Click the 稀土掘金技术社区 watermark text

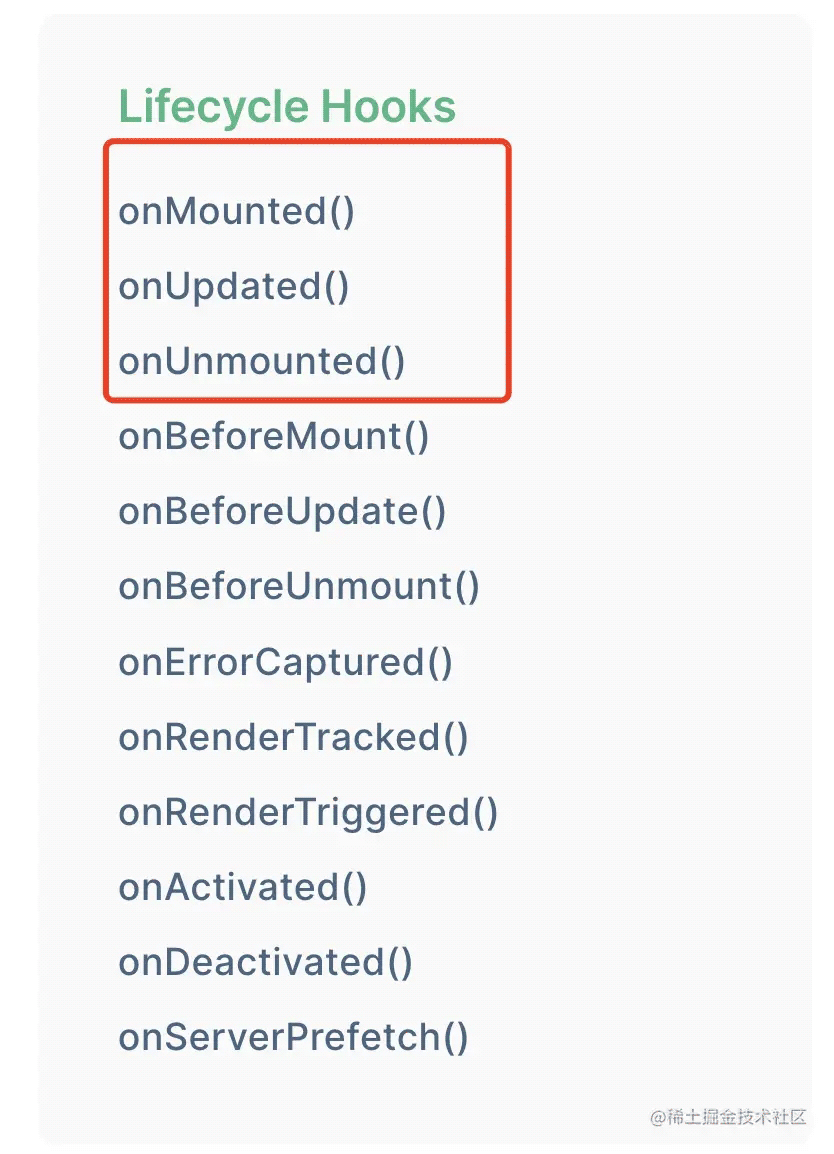point(737,1117)
